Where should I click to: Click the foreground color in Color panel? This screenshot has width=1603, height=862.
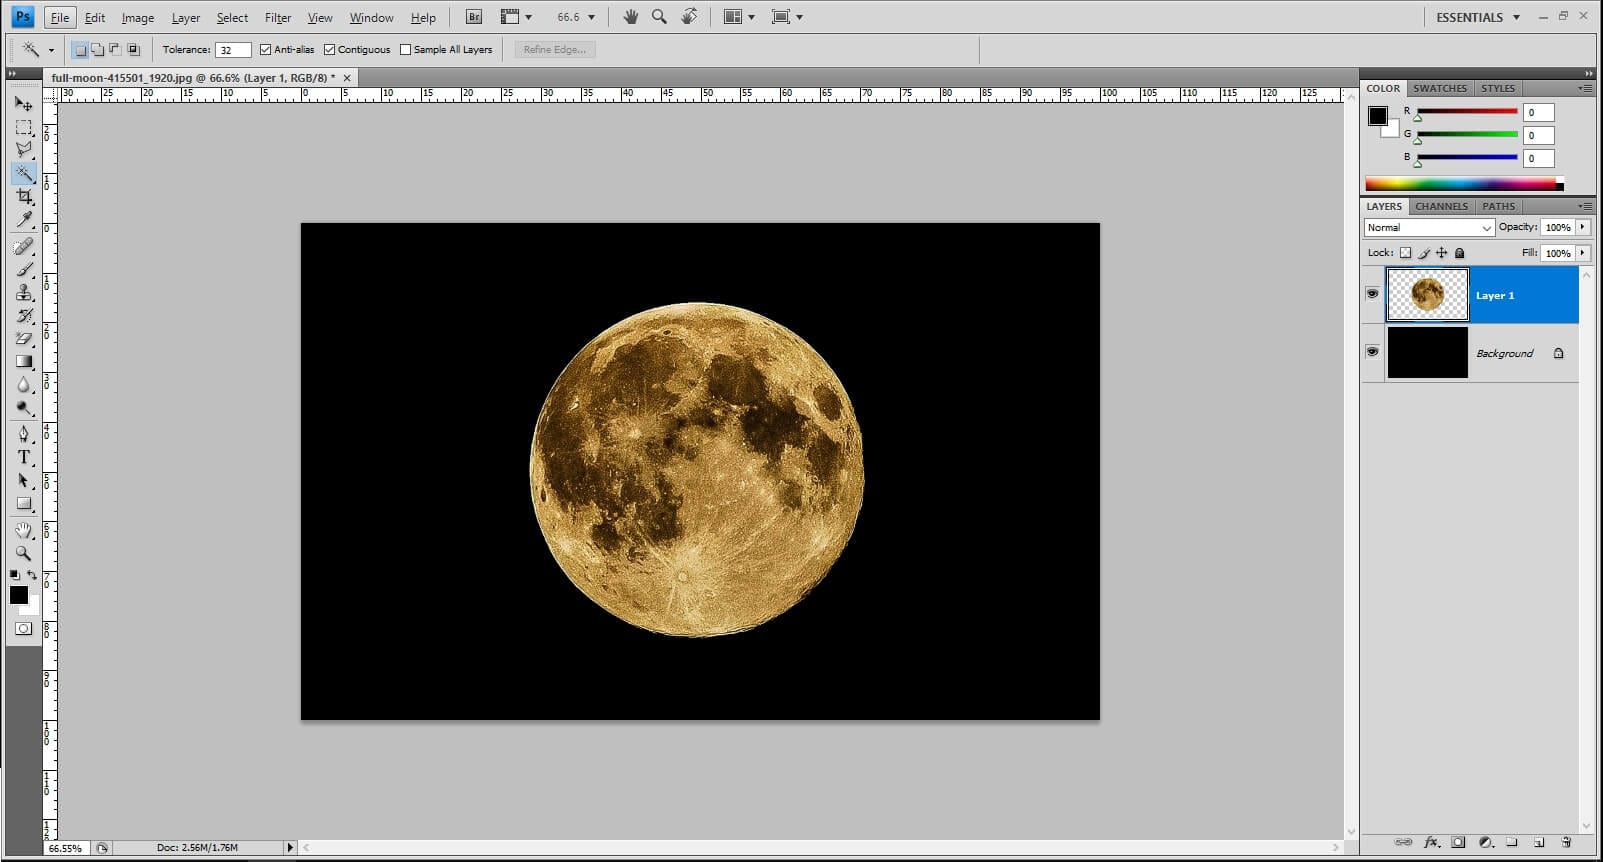click(1378, 115)
